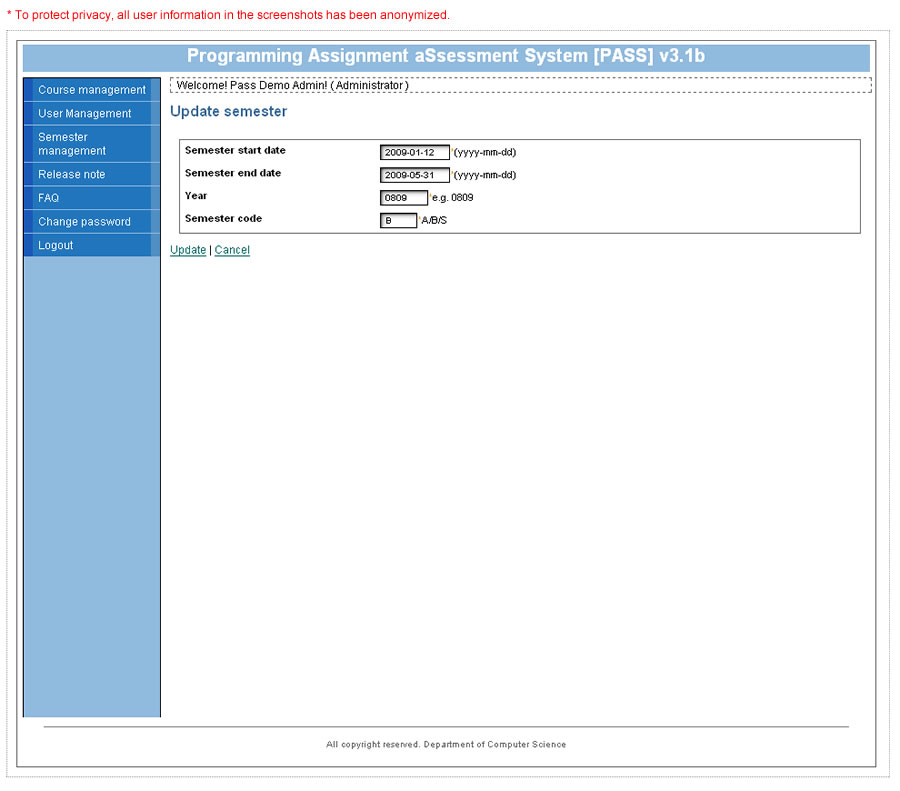Click the Update semester heading

tap(228, 112)
